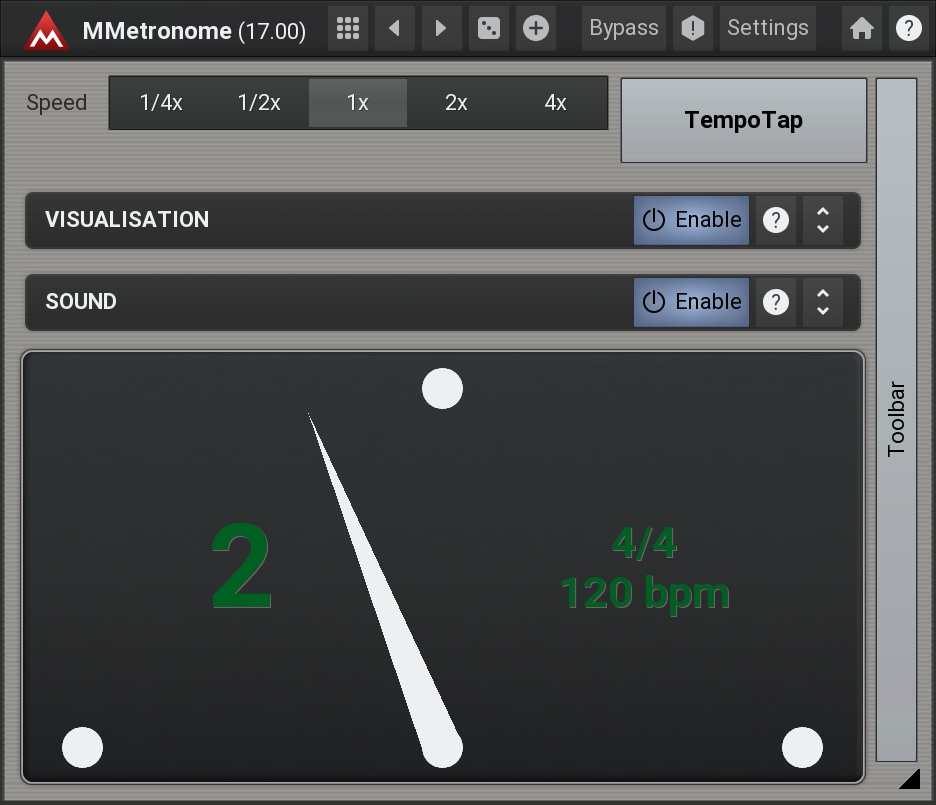Click the resize corner triangle handle
The width and height of the screenshot is (936, 805).
pyautogui.click(x=908, y=778)
